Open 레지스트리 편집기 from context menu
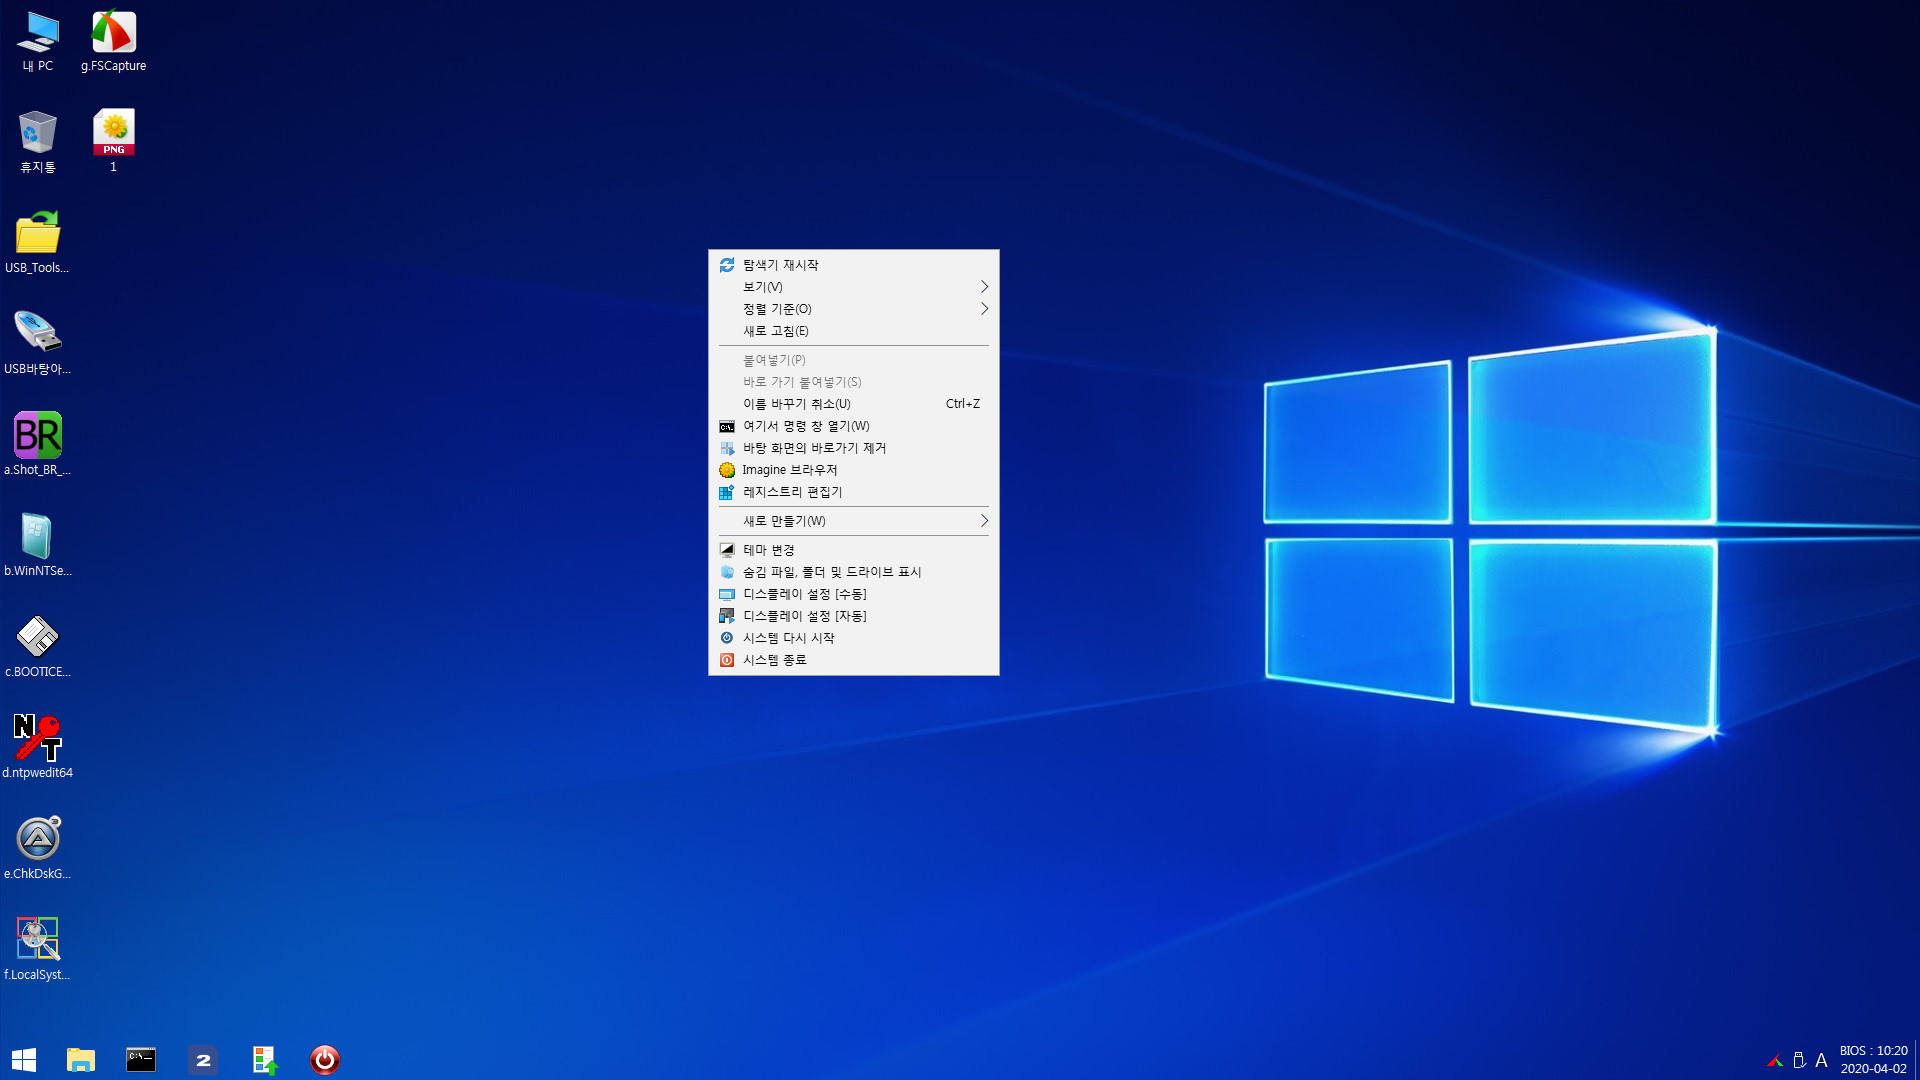This screenshot has height=1080, width=1920. click(x=854, y=492)
